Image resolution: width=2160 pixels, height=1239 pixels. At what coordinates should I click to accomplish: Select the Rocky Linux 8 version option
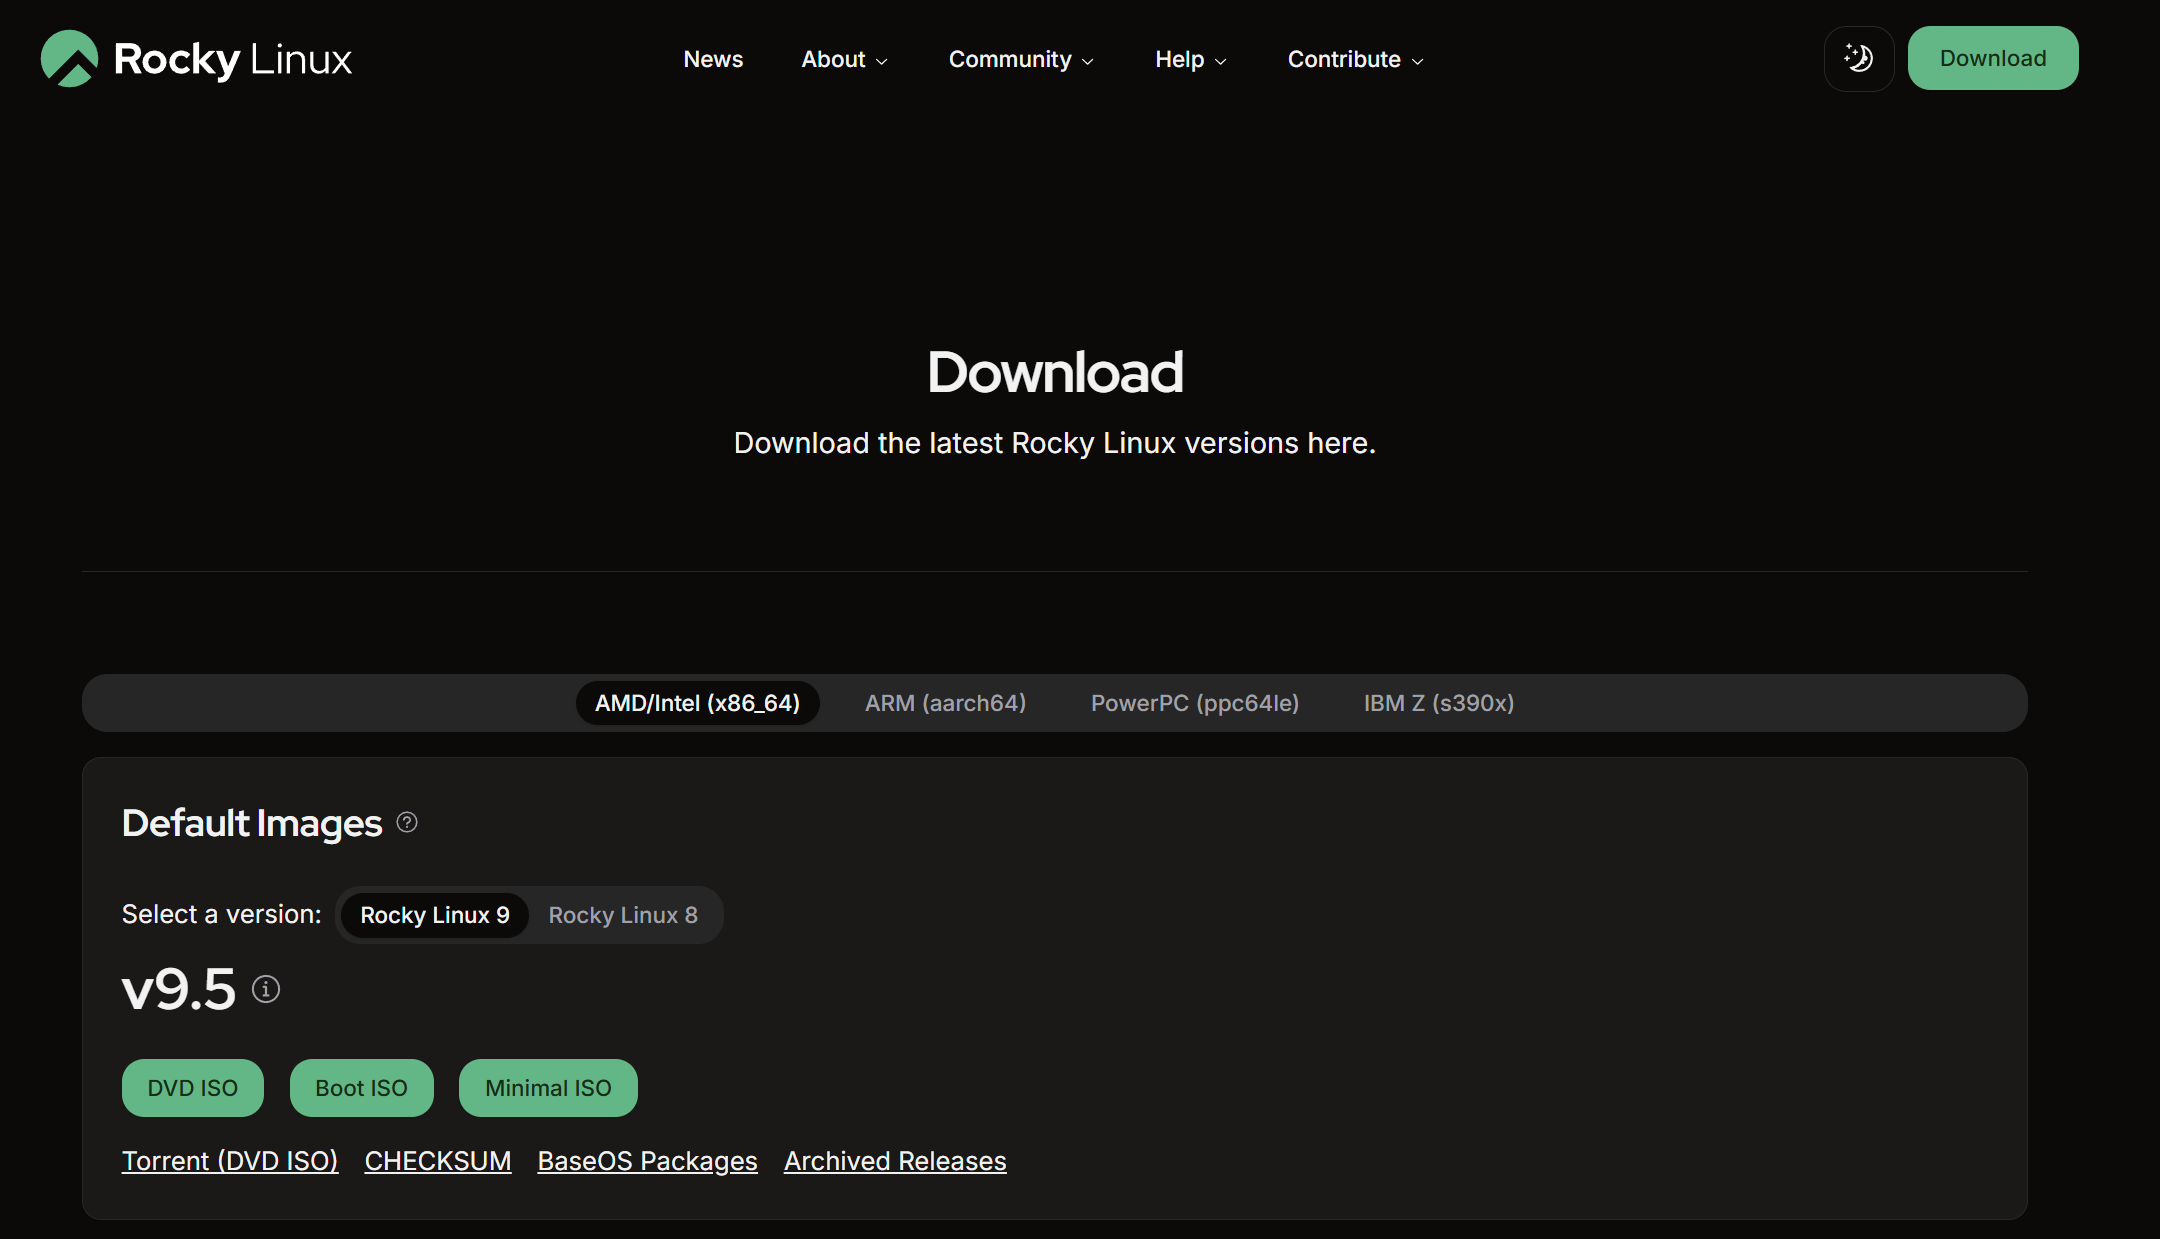point(623,915)
